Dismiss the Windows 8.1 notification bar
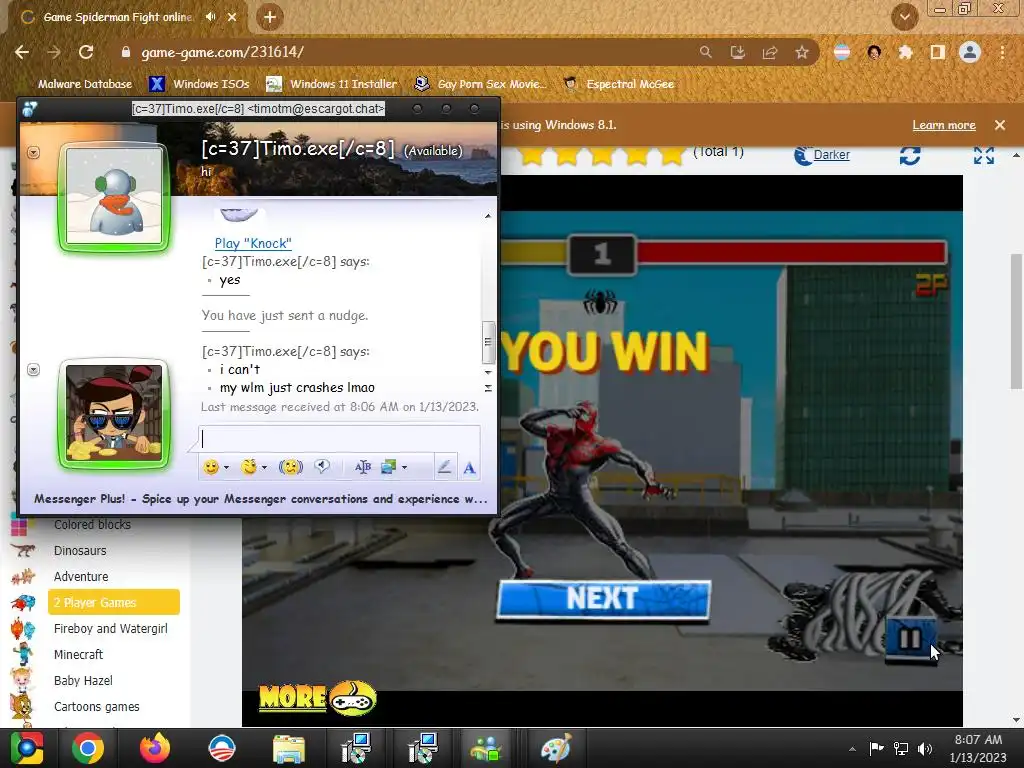The image size is (1024, 768). point(1000,125)
